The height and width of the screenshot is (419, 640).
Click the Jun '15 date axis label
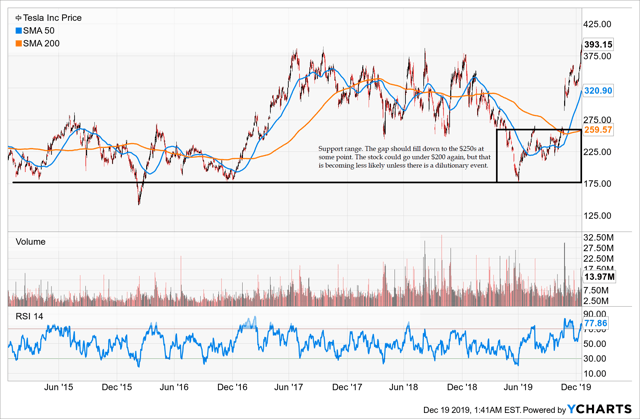(x=58, y=387)
